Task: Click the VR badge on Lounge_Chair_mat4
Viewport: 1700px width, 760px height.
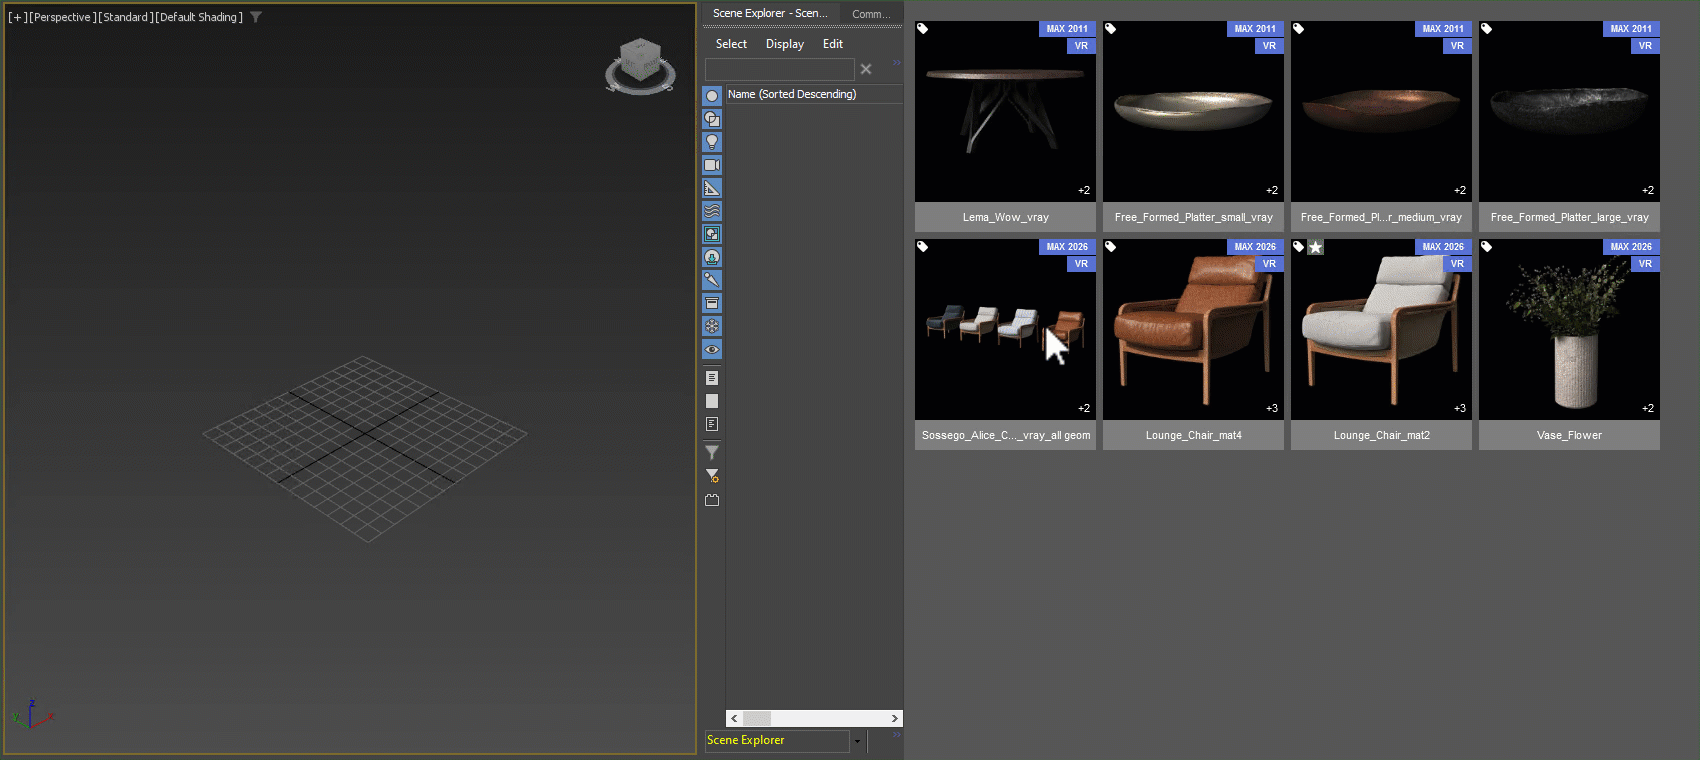Action: 1269,264
